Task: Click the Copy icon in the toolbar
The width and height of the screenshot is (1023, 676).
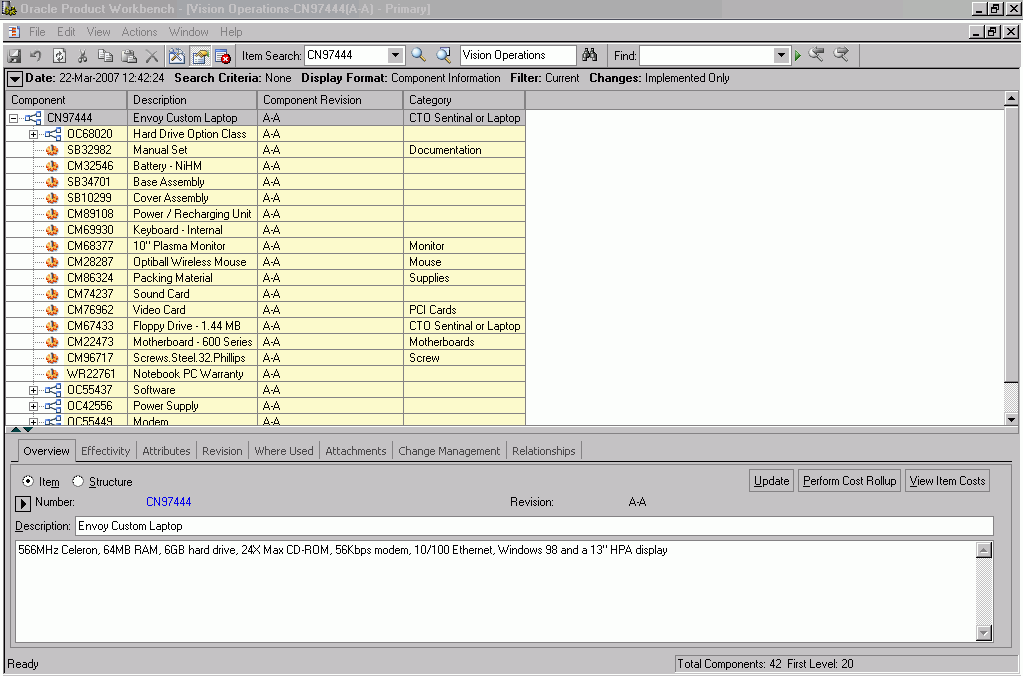Action: 105,56
